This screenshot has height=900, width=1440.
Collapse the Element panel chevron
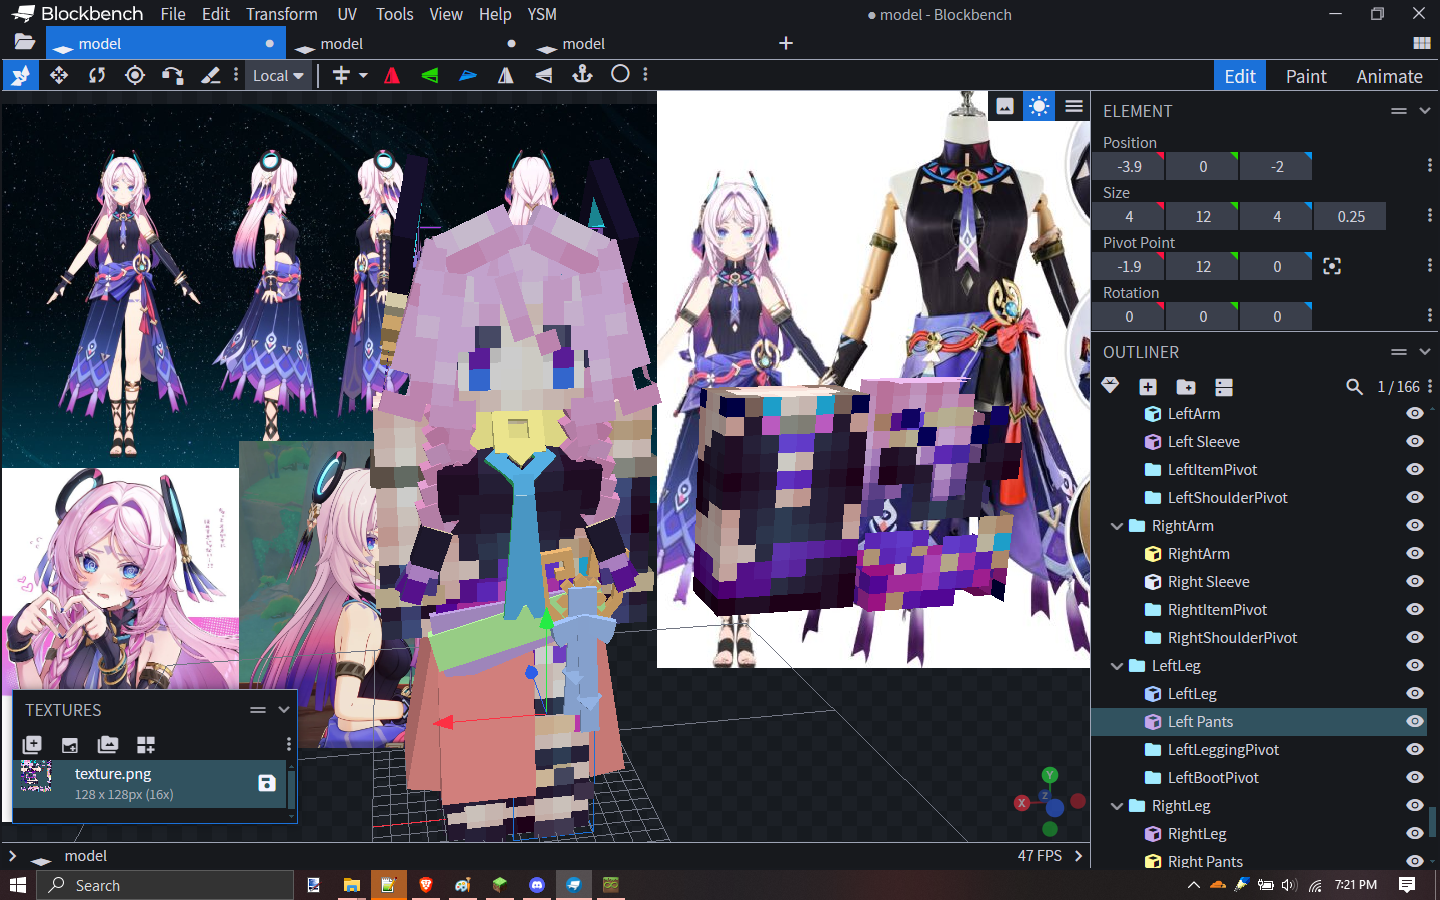point(1425,111)
